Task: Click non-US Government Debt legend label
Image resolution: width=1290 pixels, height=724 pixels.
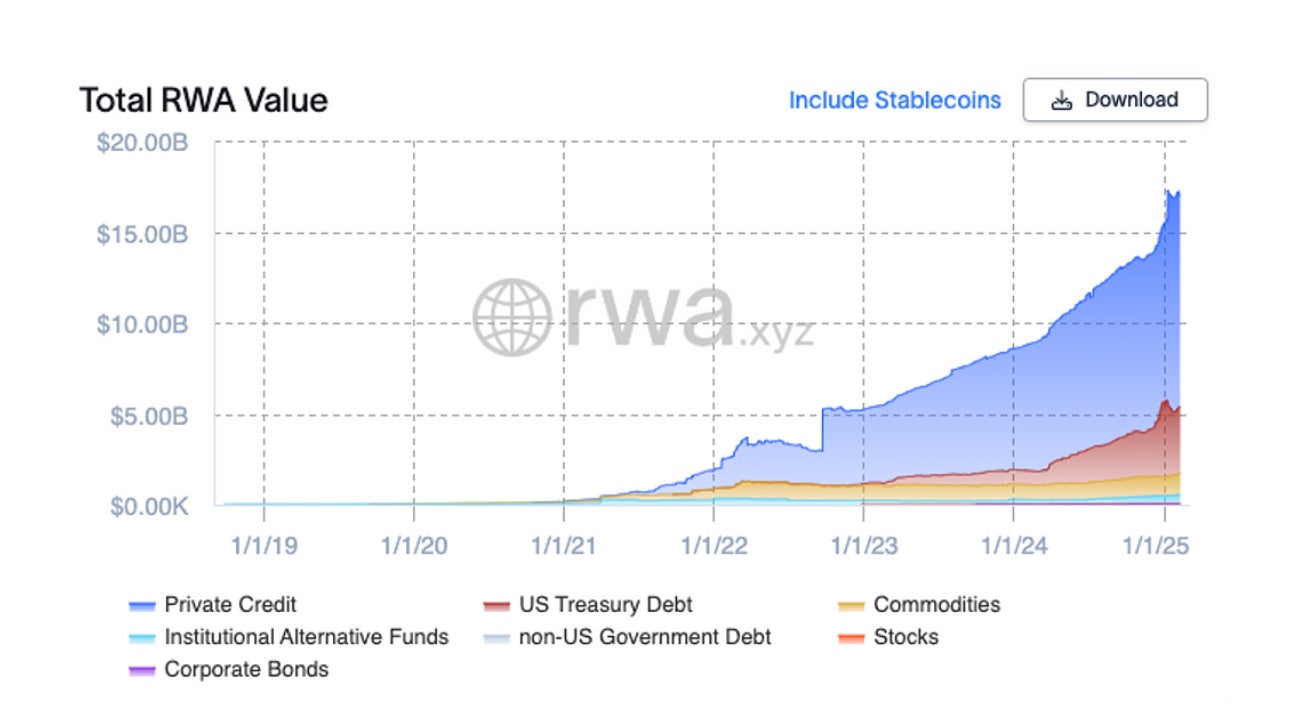Action: click(x=645, y=637)
